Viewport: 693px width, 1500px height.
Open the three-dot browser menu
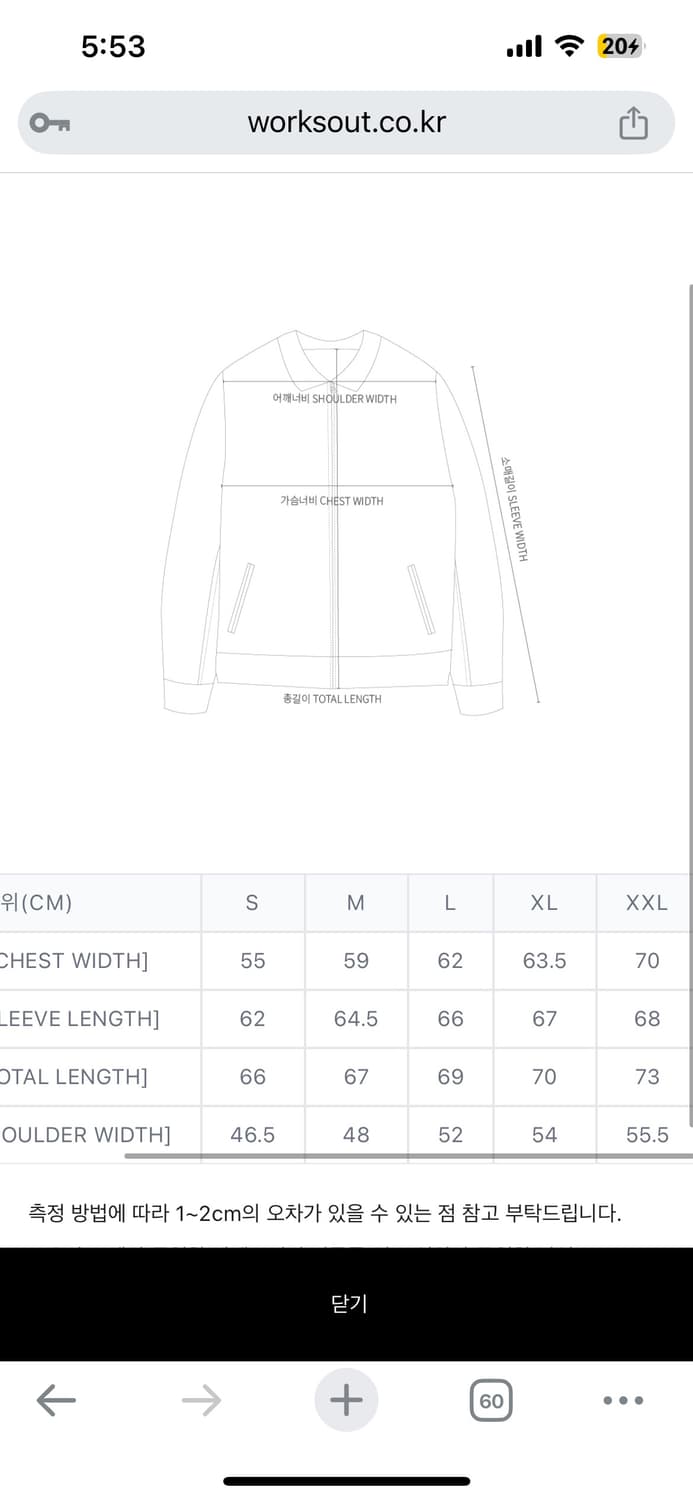pos(624,1400)
